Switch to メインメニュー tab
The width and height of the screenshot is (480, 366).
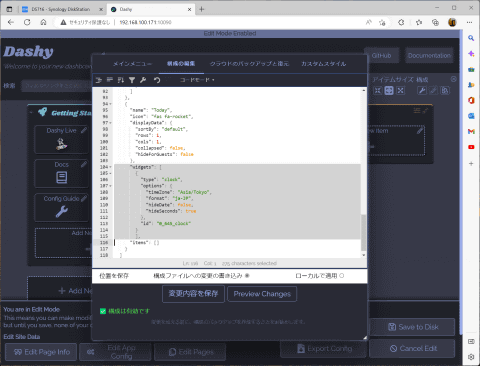[x=132, y=64]
